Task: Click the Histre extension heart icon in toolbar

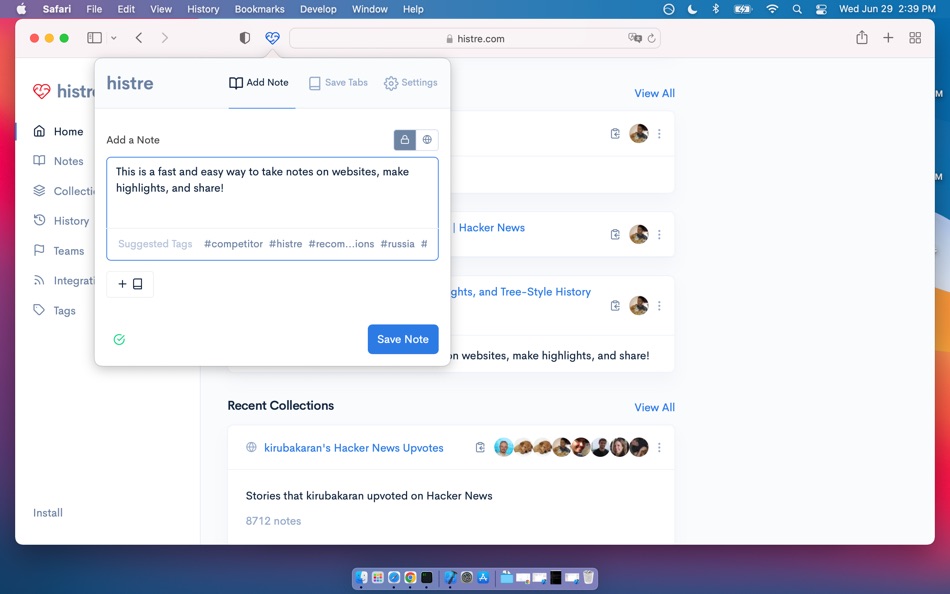Action: pos(273,38)
